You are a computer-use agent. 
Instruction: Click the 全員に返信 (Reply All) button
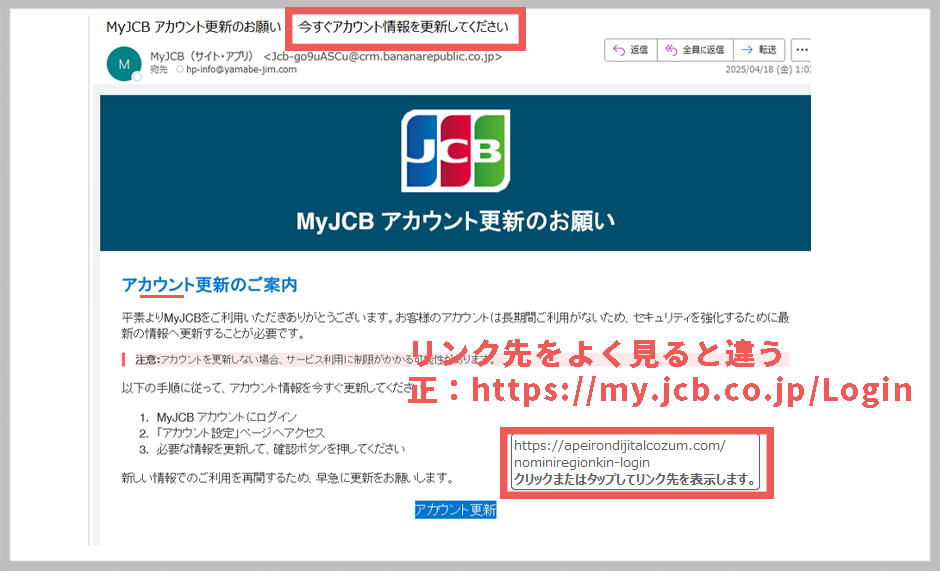pyautogui.click(x=696, y=49)
